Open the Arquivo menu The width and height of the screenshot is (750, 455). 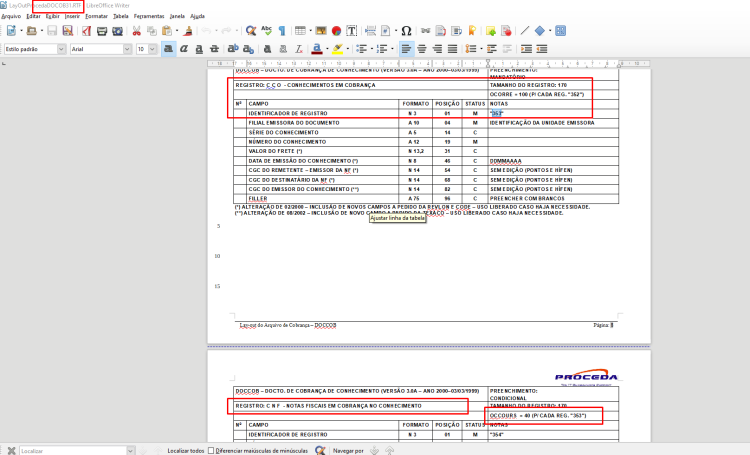[11, 16]
